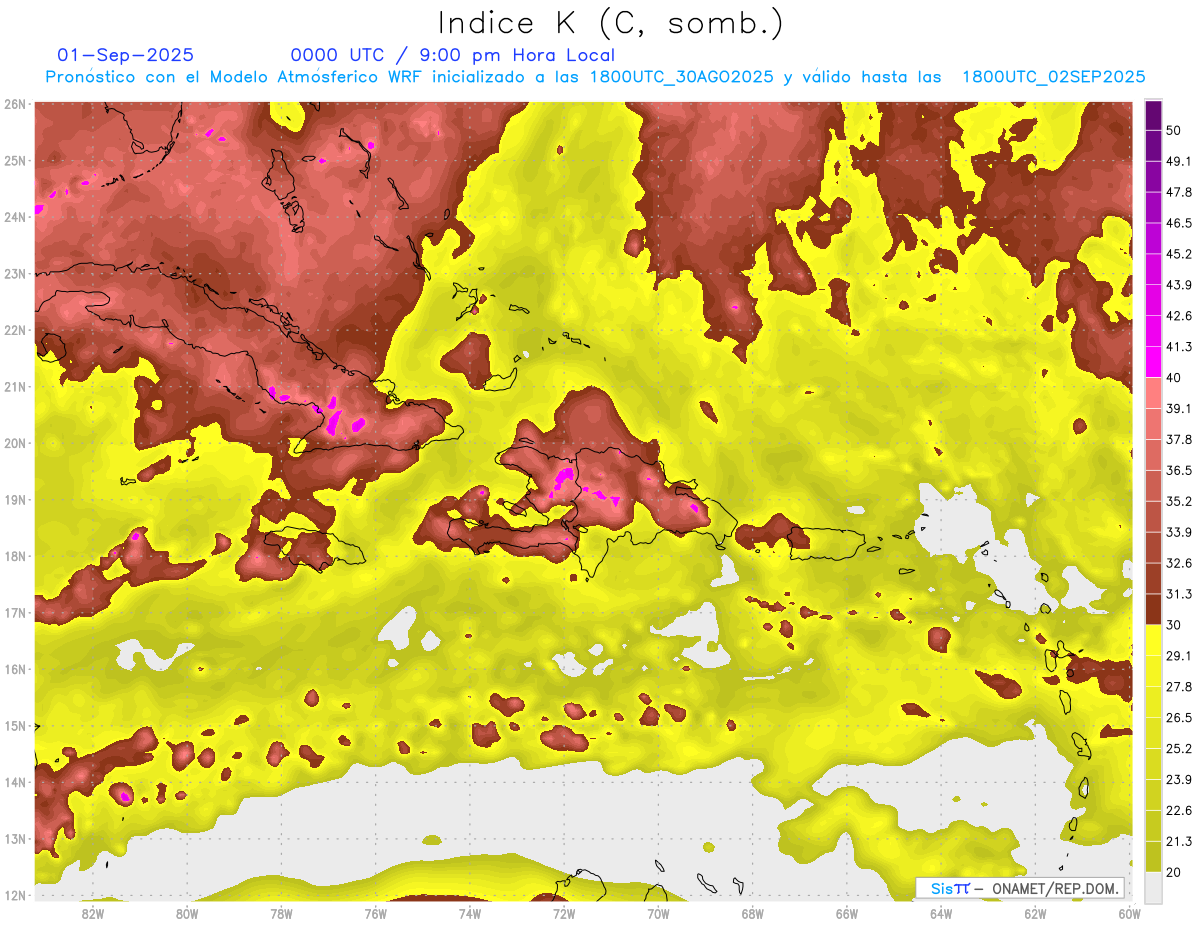Click the colorbar label "41.3"
Screen dimensions: 1200x927
(1178, 347)
